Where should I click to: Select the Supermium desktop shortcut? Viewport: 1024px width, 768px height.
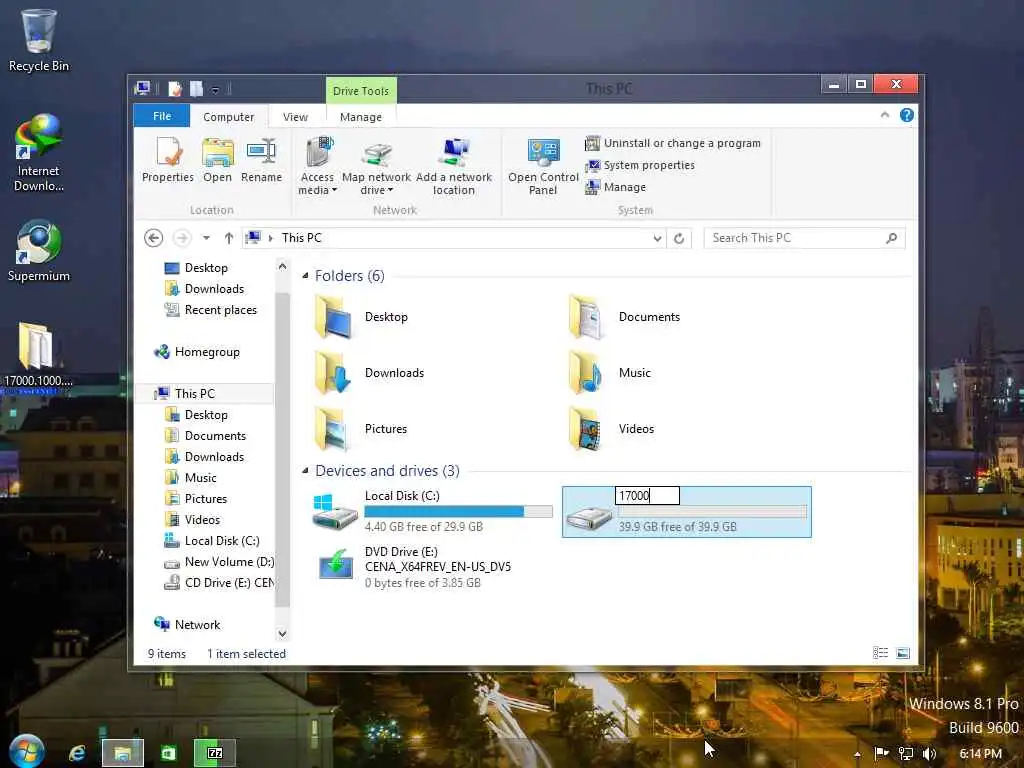tap(39, 251)
